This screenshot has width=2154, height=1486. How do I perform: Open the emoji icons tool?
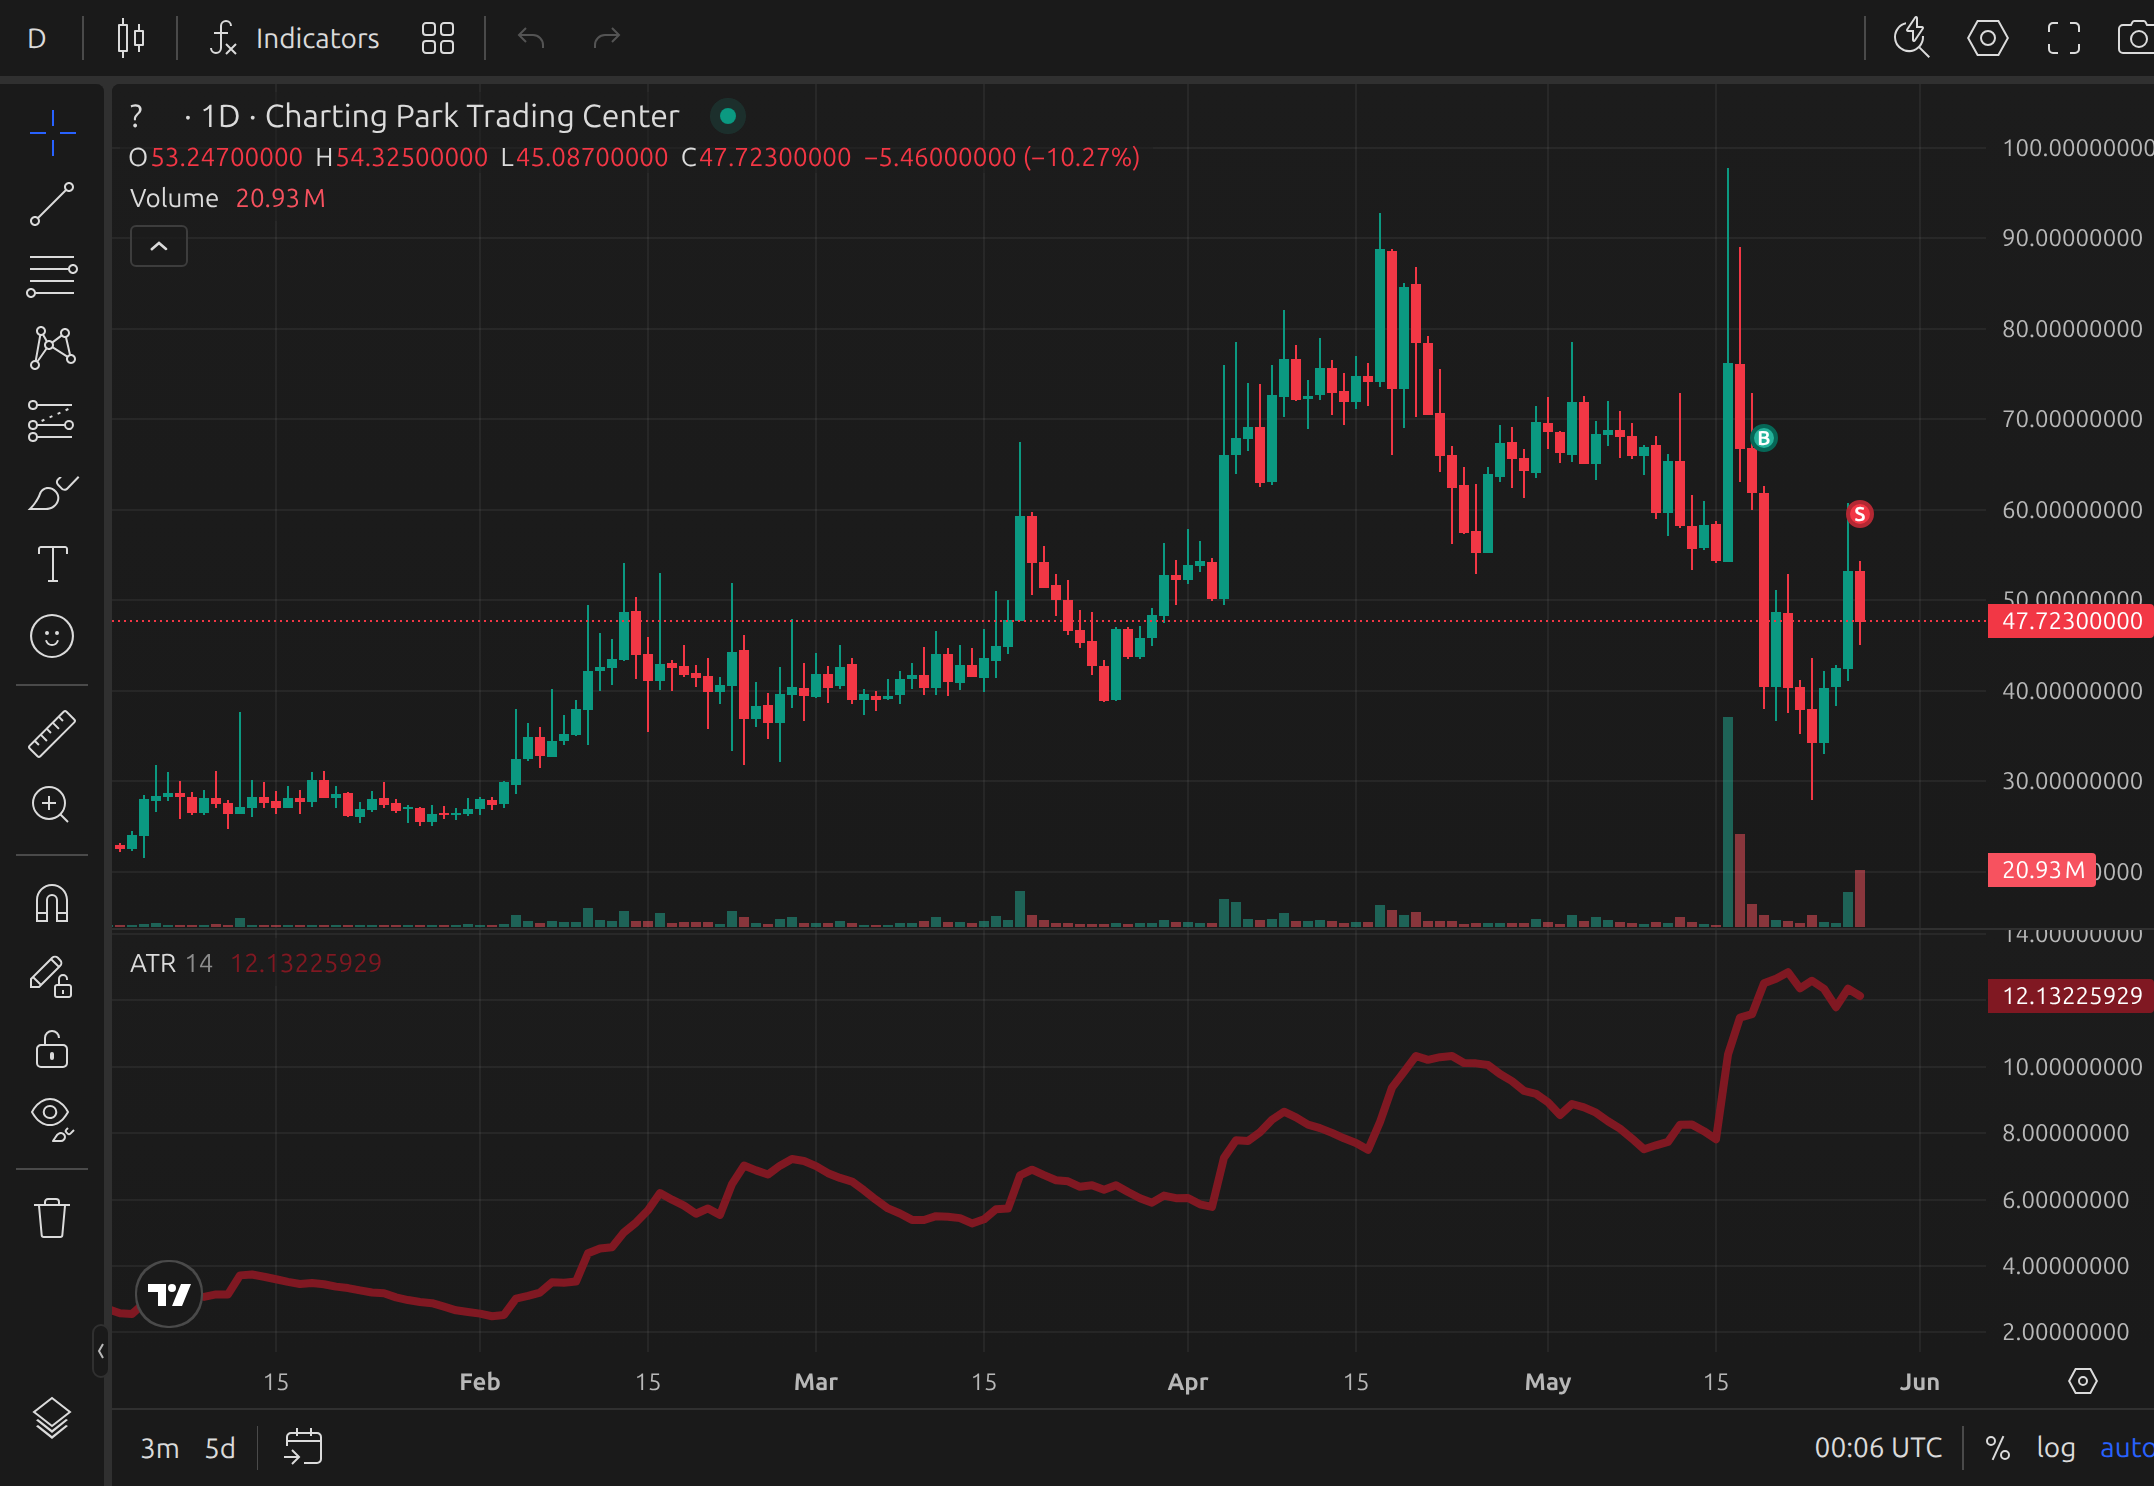pos(52,636)
